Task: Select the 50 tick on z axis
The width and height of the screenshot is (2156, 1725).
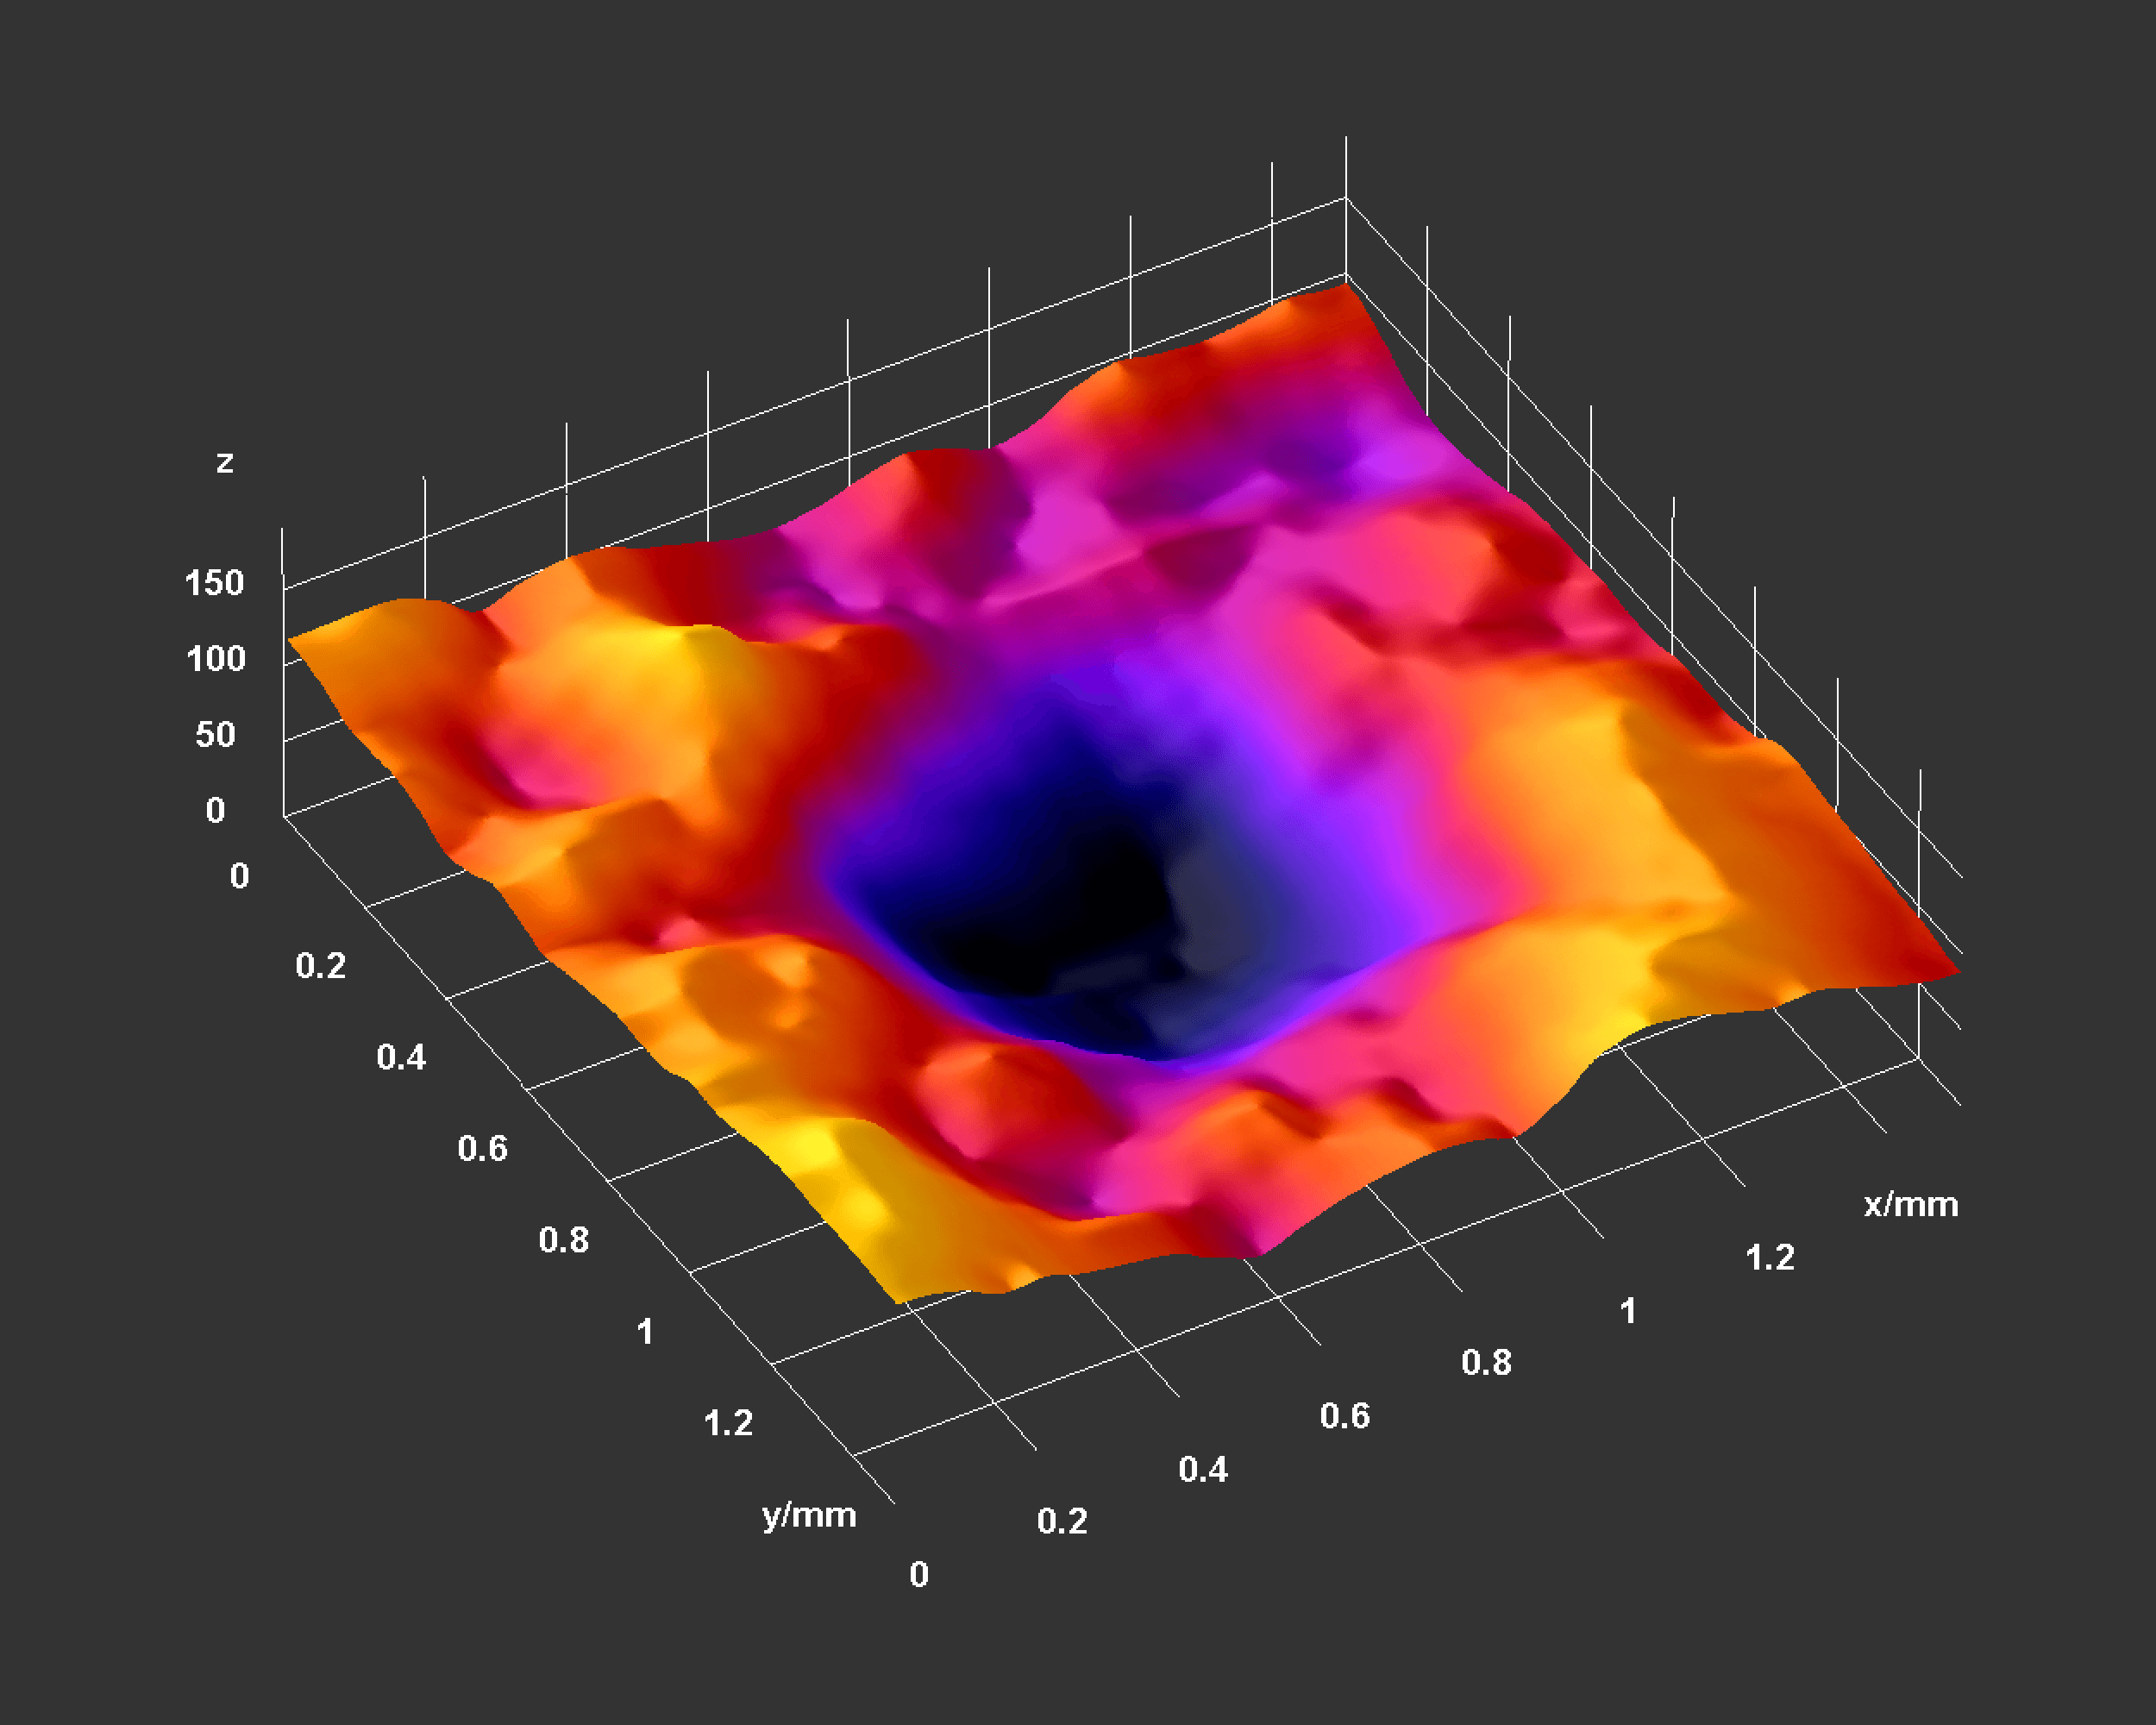Action: coord(215,735)
